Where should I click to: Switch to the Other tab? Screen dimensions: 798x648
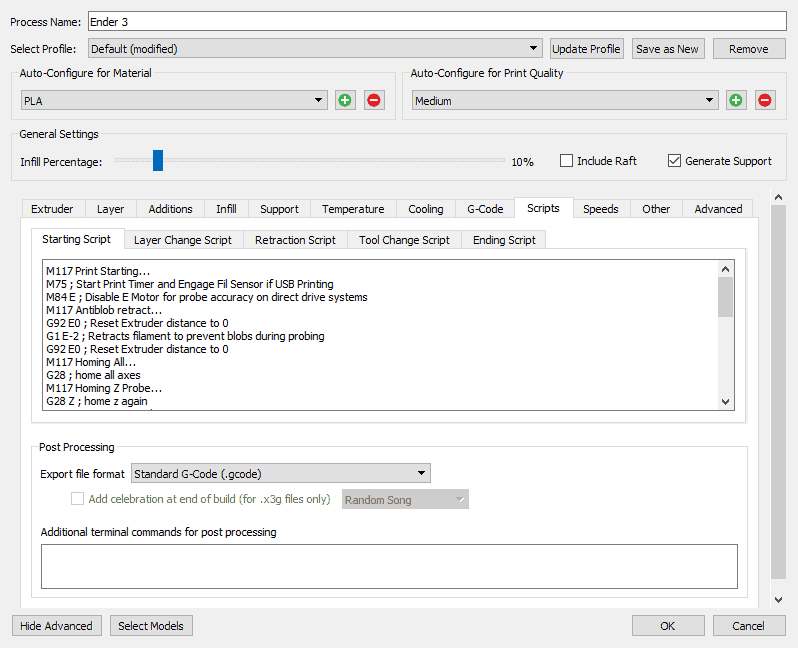coord(656,209)
